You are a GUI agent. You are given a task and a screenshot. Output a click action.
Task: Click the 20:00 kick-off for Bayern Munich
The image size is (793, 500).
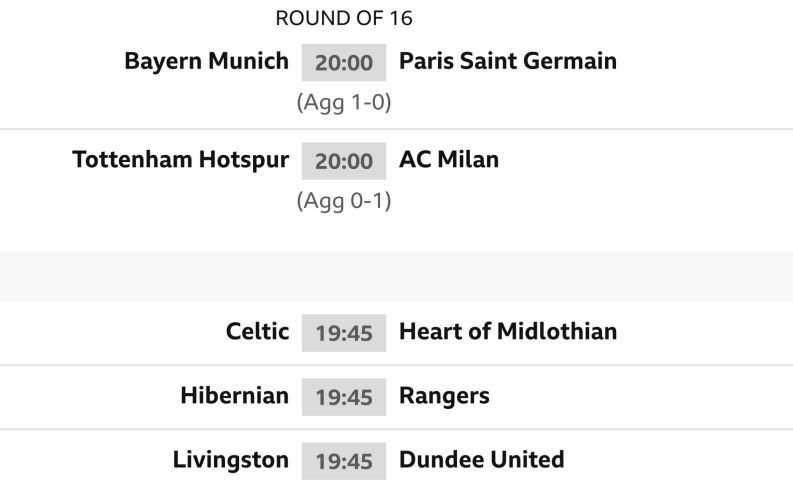click(x=344, y=63)
